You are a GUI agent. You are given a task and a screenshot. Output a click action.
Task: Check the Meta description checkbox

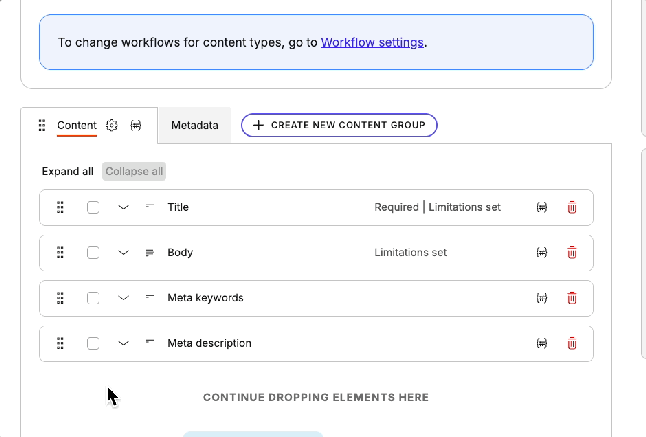(x=93, y=343)
